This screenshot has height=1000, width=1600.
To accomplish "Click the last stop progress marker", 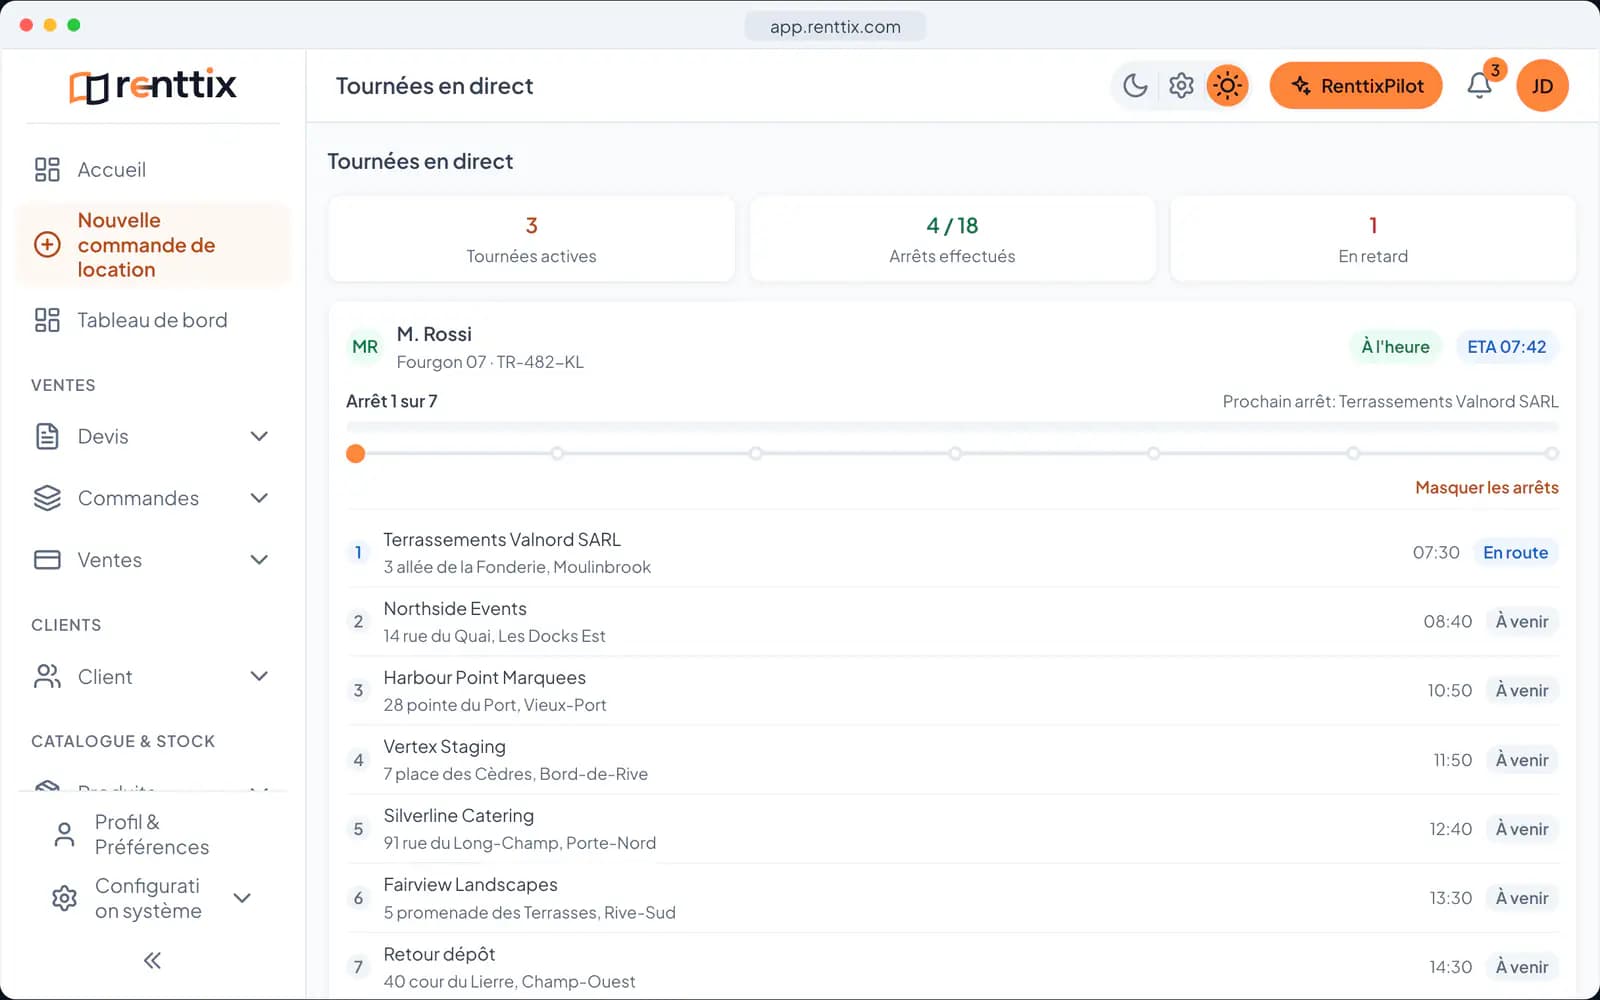I will (1551, 454).
